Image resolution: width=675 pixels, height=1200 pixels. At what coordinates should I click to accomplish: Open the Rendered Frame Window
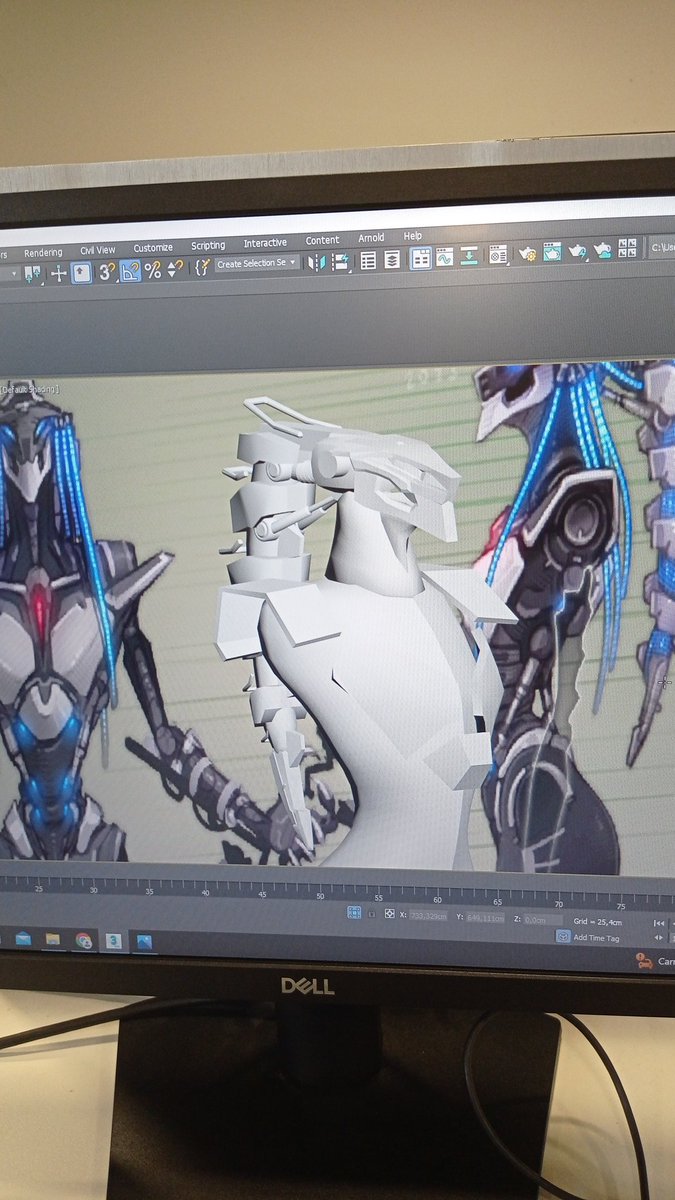click(x=553, y=252)
